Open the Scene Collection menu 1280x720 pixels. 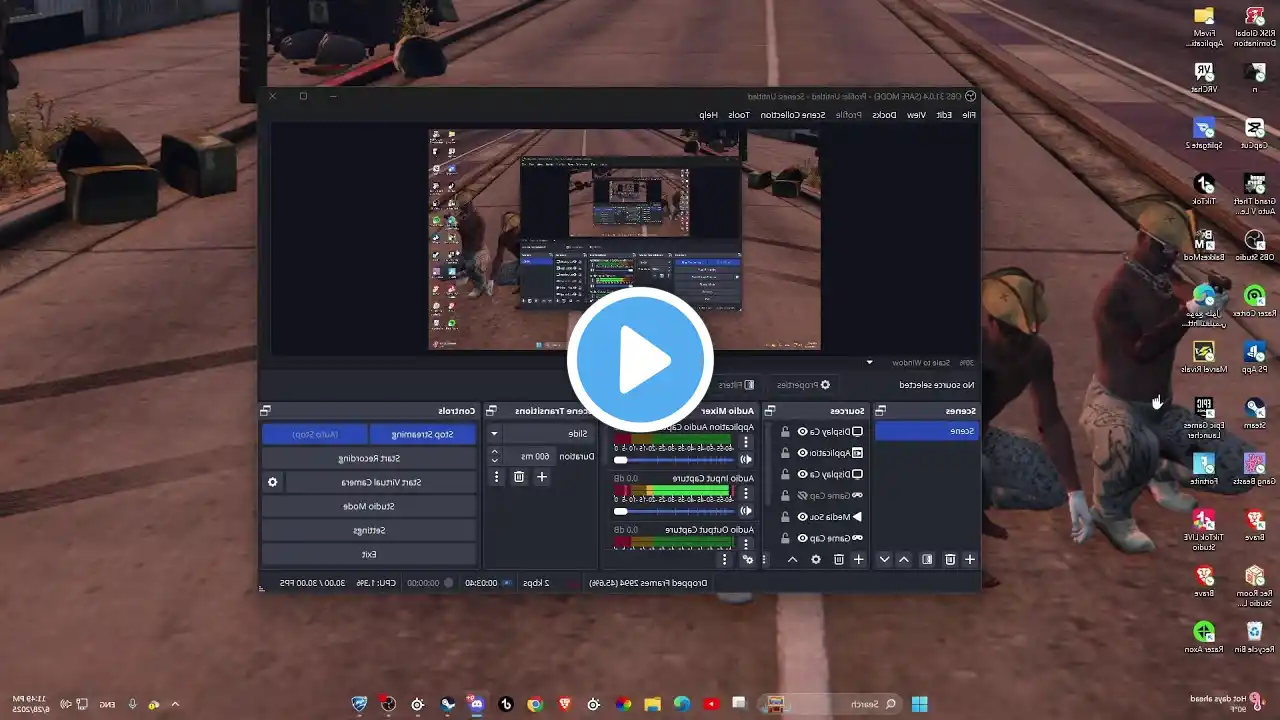(x=793, y=115)
